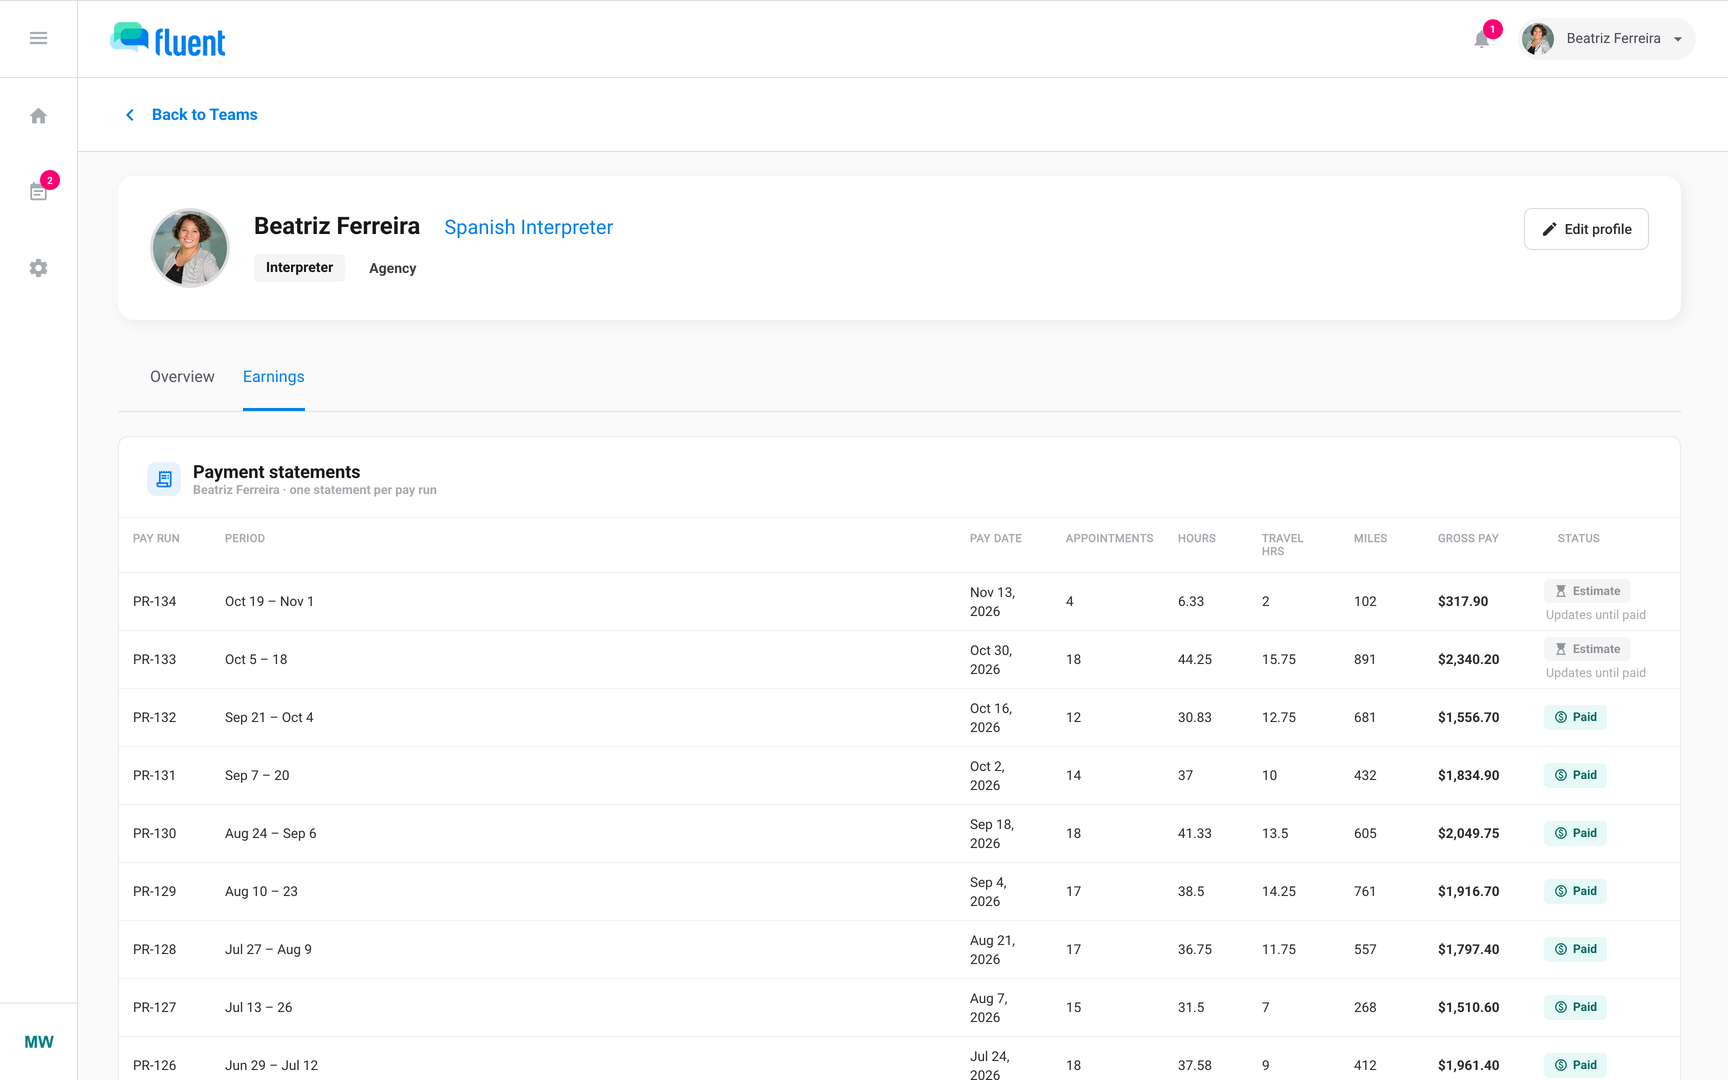Click the Paid badge for PR-128
This screenshot has height=1080, width=1728.
1575,949
